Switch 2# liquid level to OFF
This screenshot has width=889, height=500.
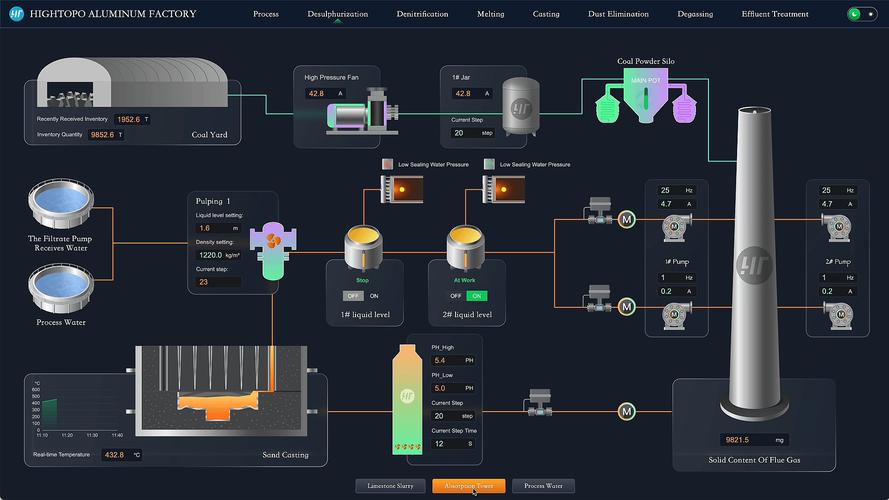click(455, 296)
